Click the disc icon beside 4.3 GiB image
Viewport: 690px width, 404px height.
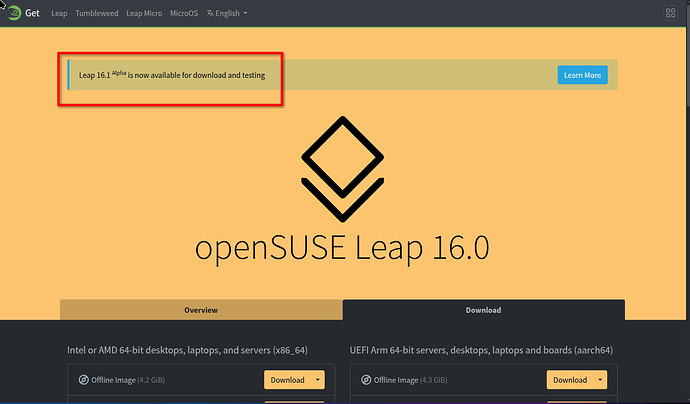366,379
